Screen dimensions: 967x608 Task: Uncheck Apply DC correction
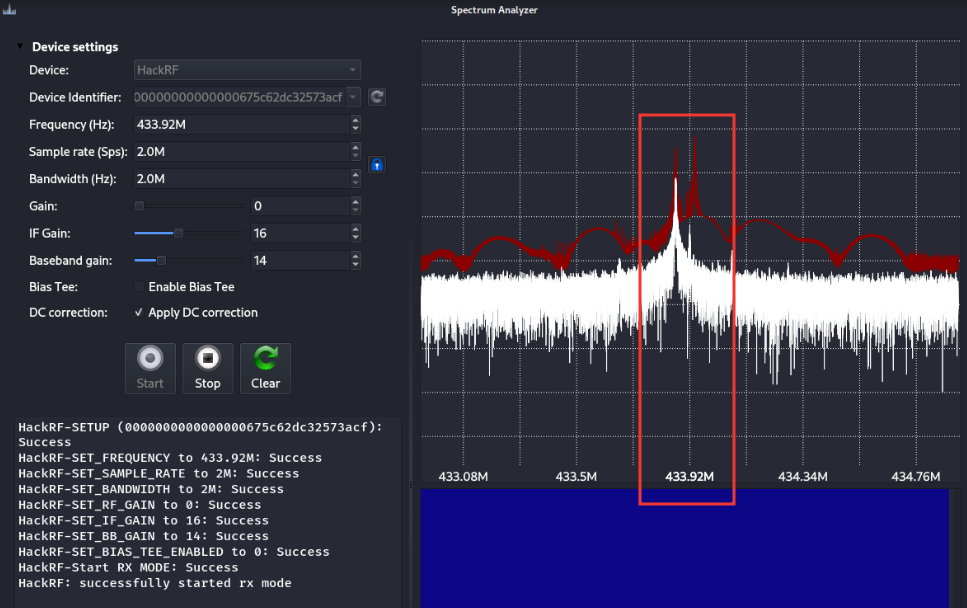click(x=139, y=313)
